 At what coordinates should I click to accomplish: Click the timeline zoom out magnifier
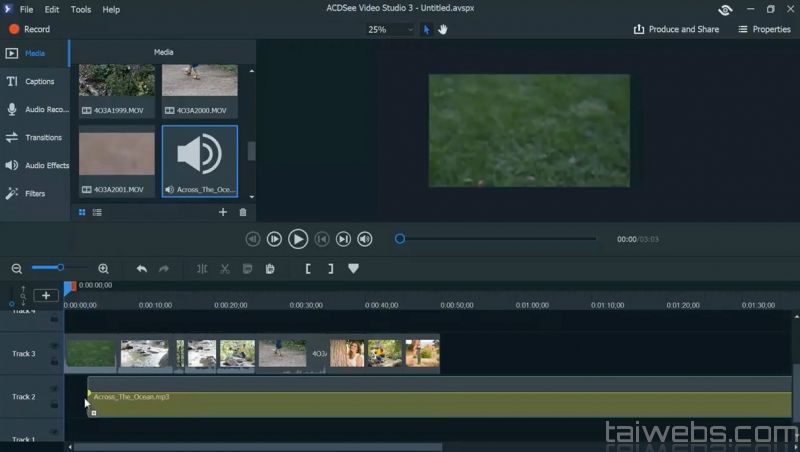16,269
